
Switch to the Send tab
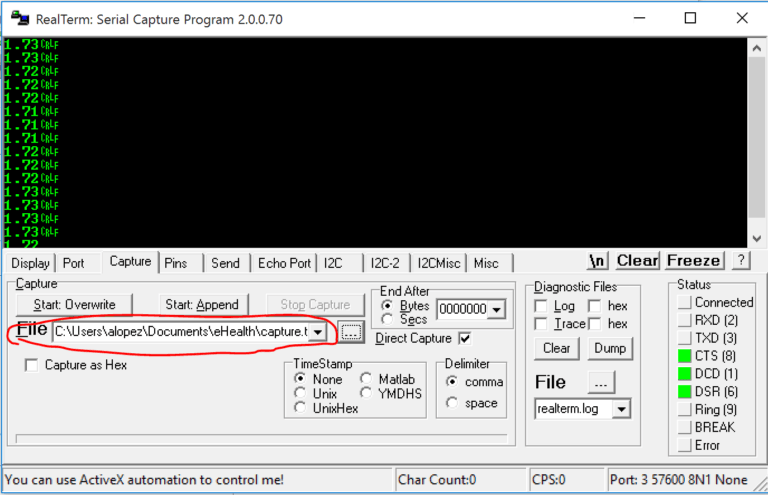point(225,263)
